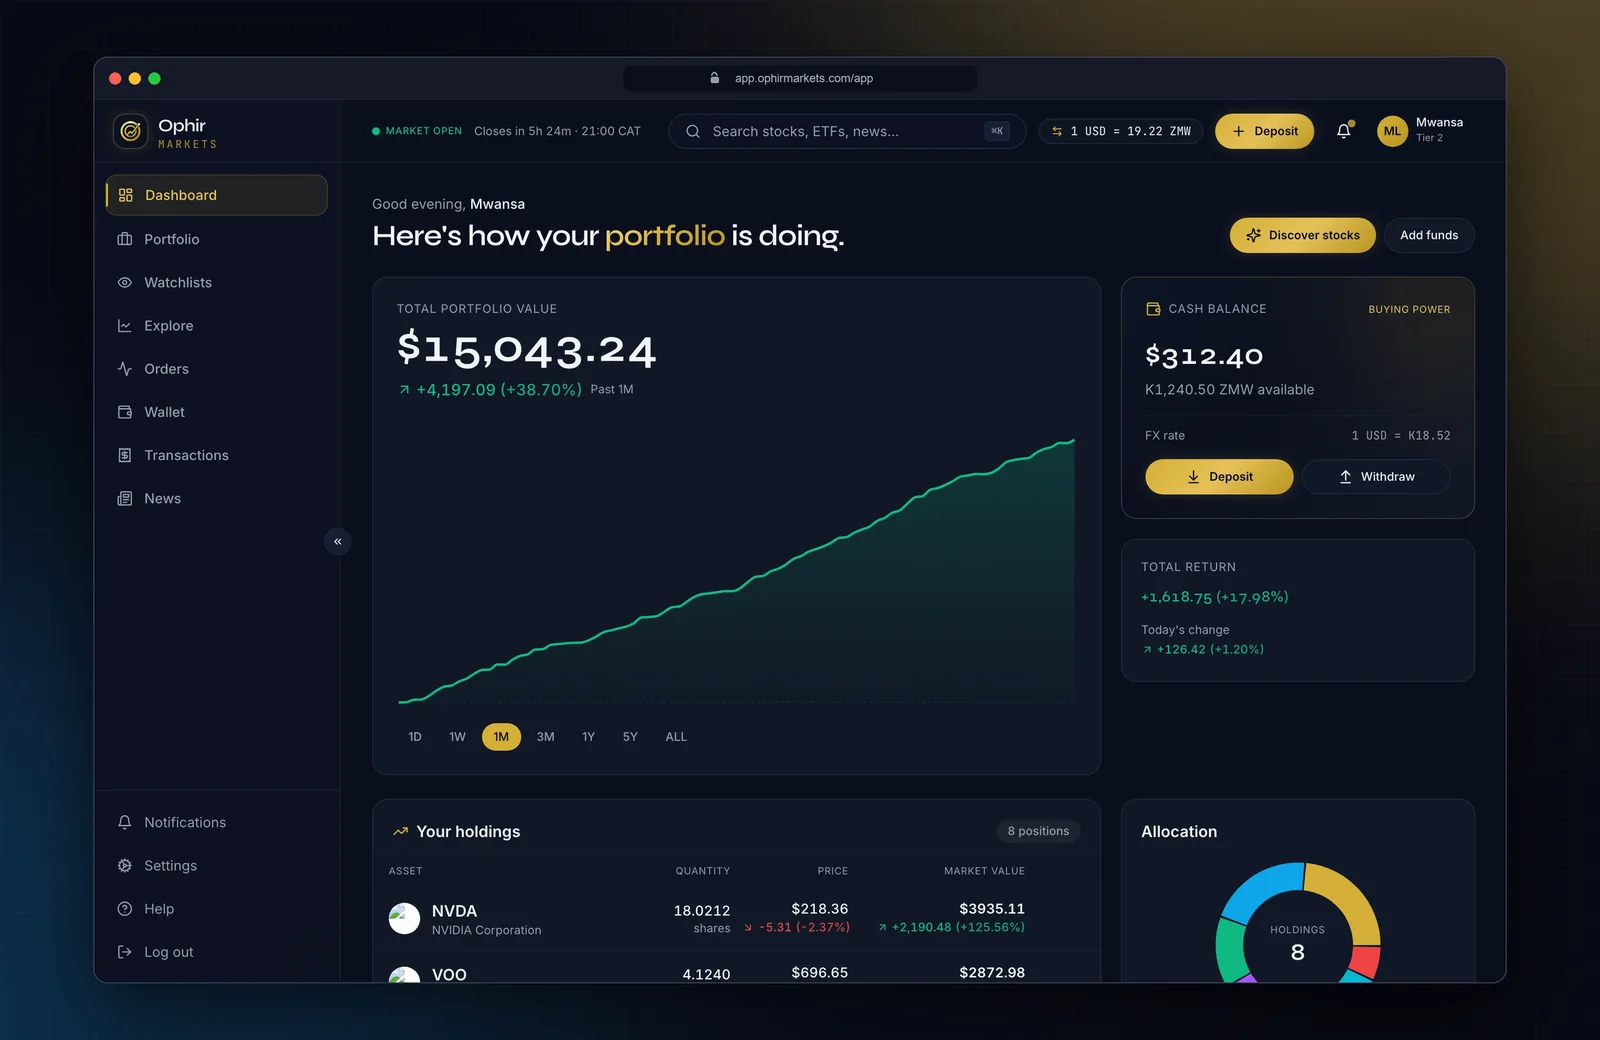Click the green allocation donut segment
The width and height of the screenshot is (1600, 1040).
pos(1230,950)
